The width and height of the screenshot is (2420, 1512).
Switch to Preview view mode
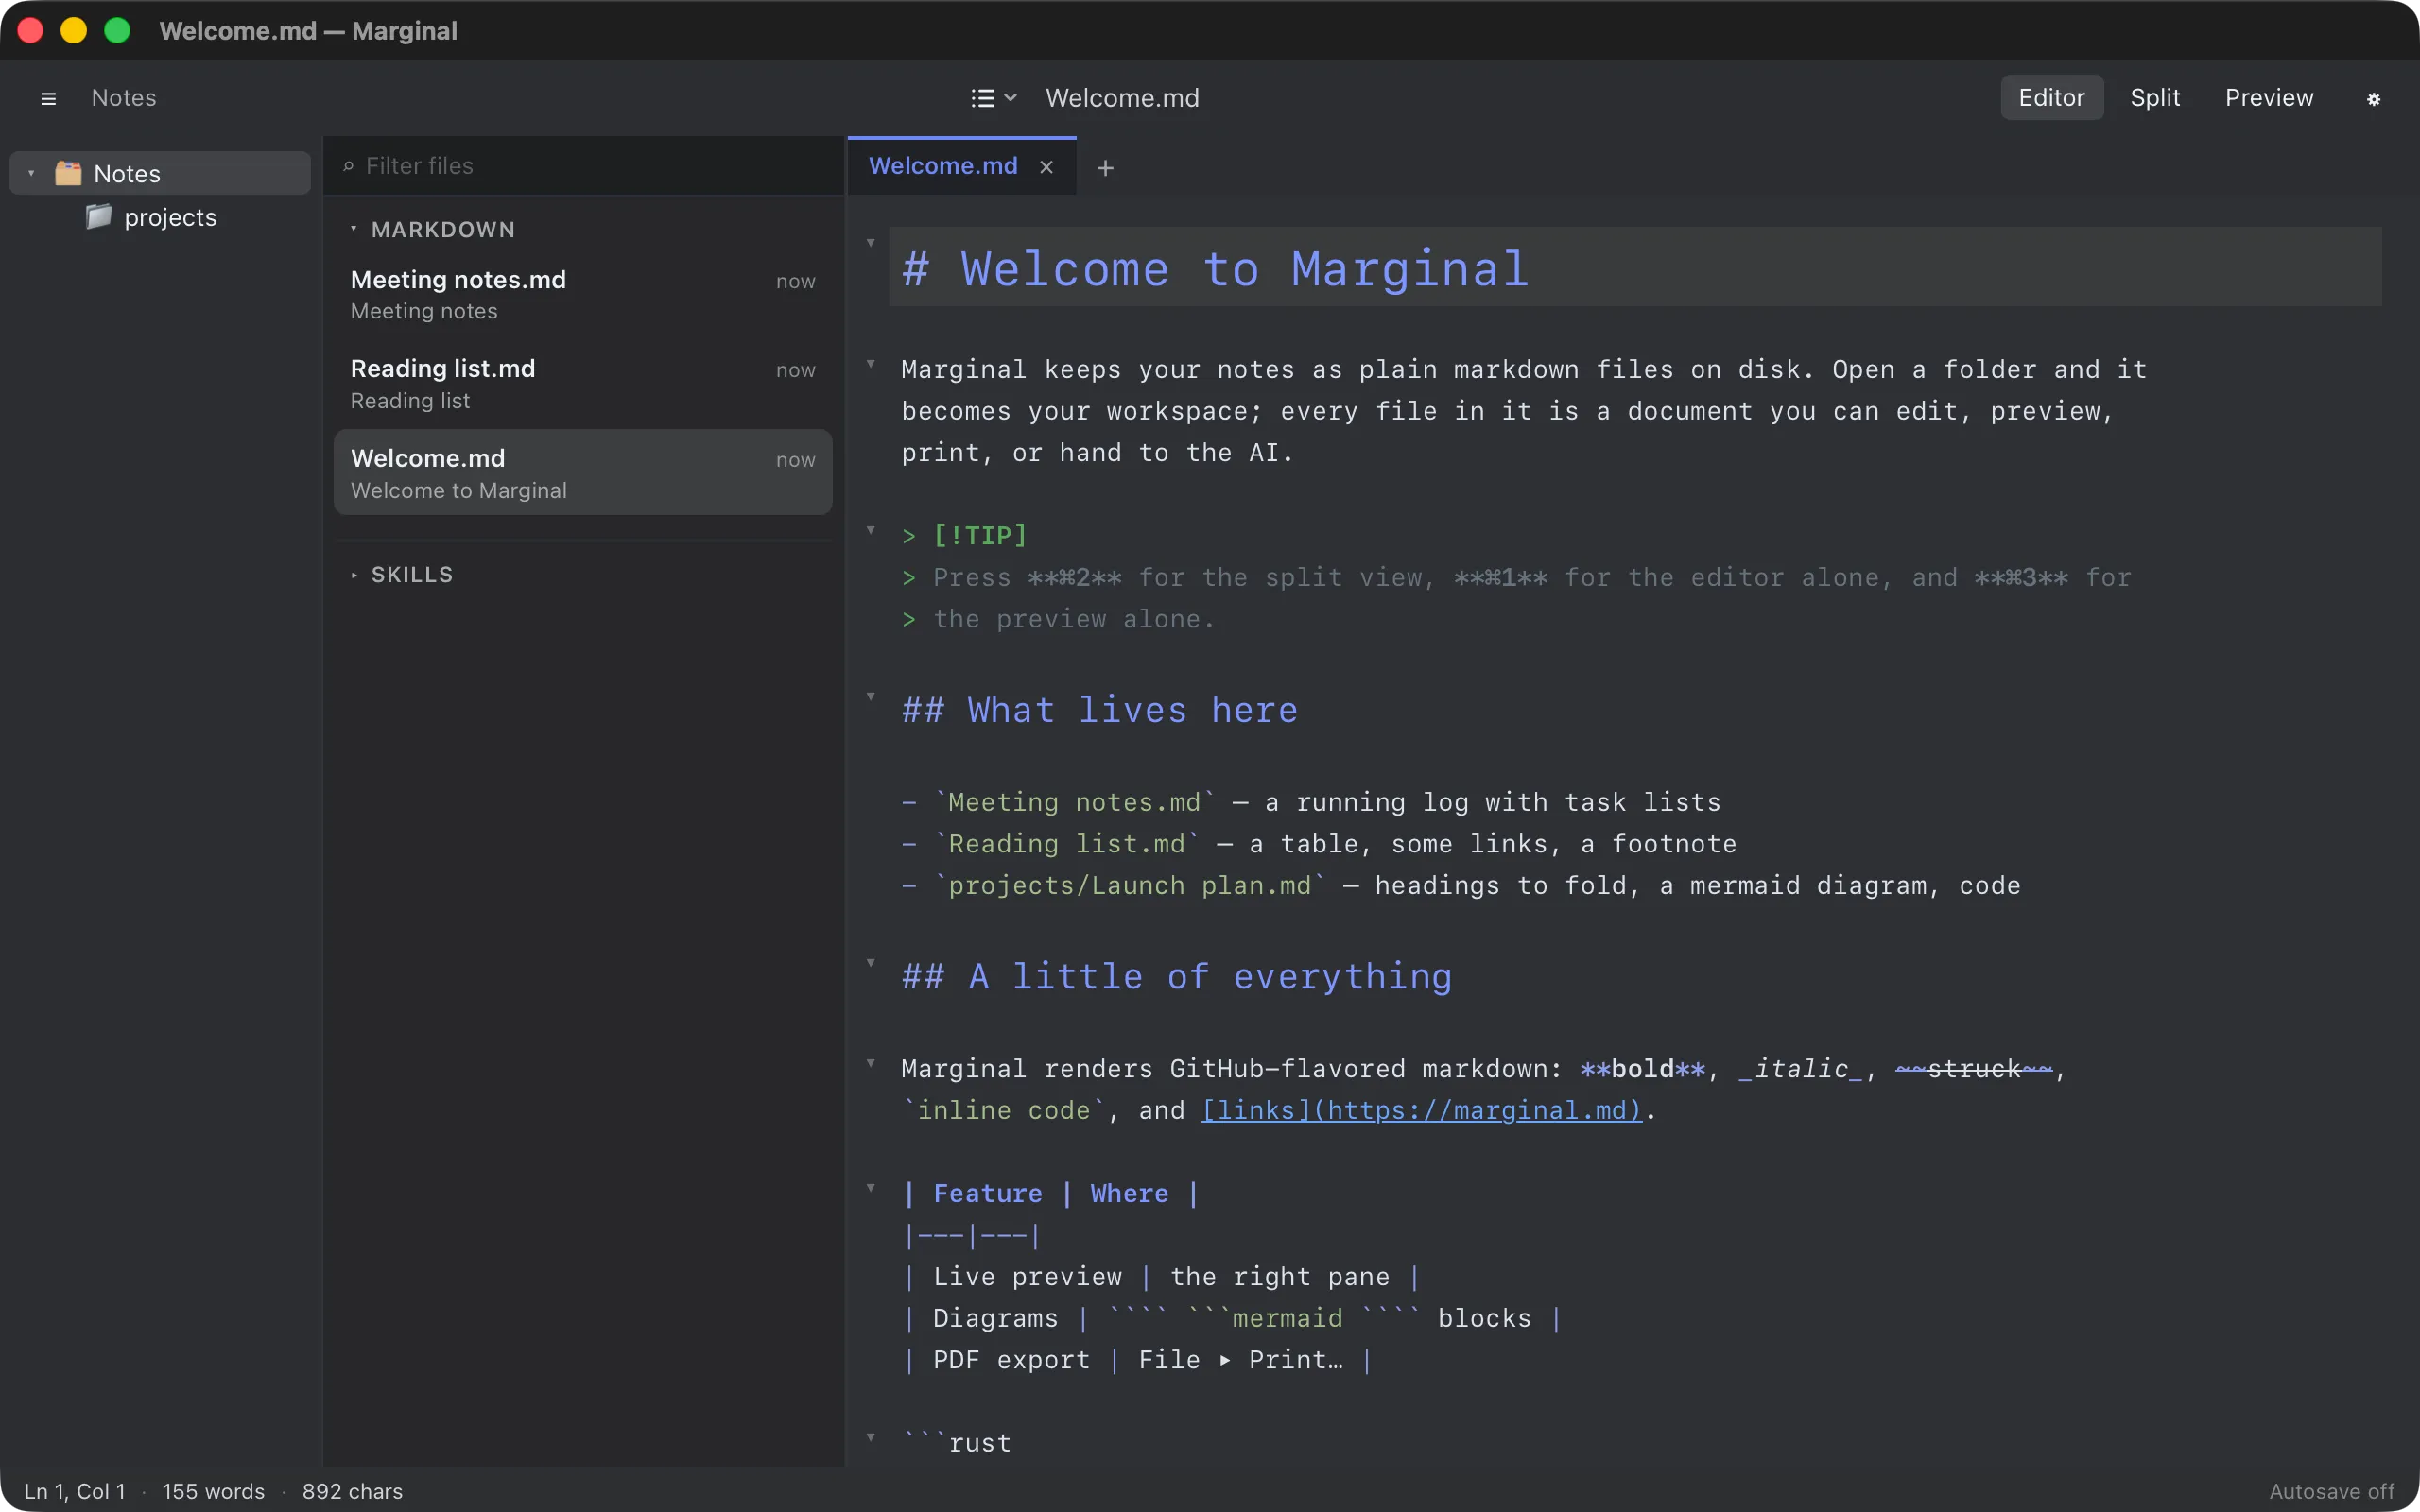pyautogui.click(x=2268, y=97)
